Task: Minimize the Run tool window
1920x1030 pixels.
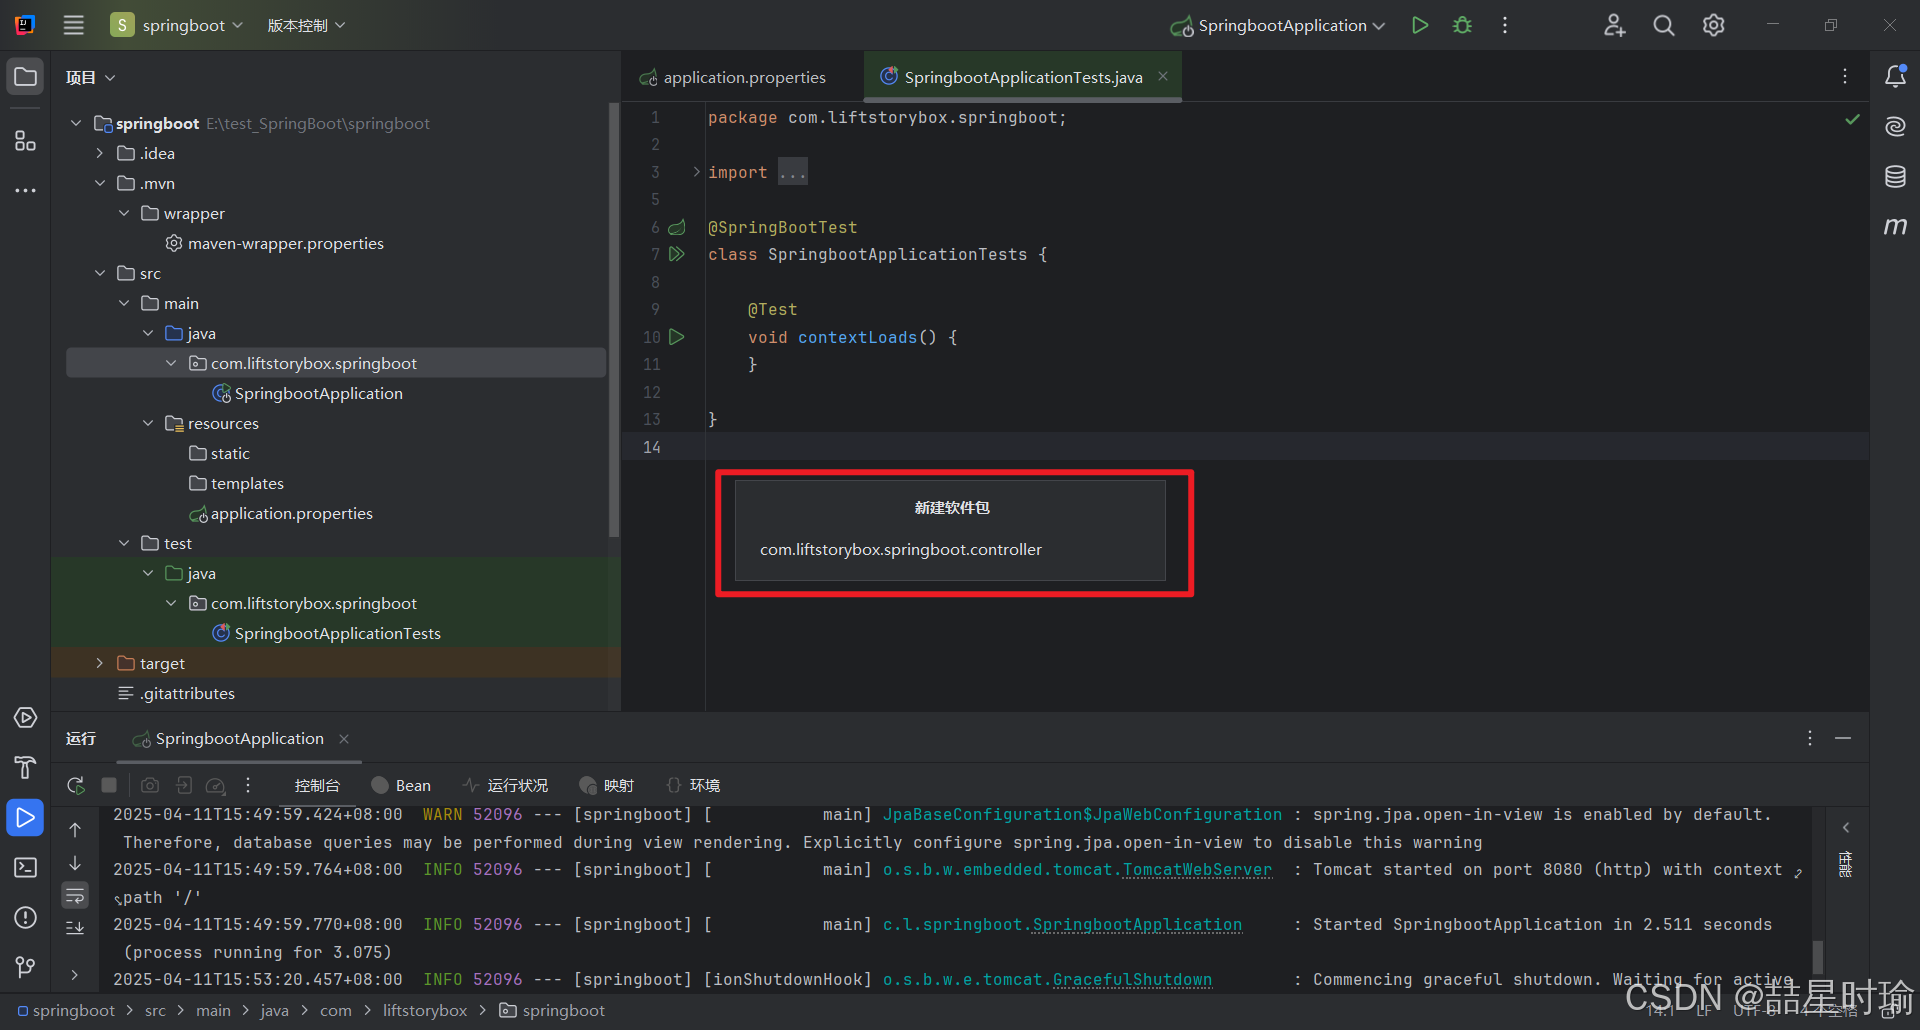Action: (x=1843, y=738)
